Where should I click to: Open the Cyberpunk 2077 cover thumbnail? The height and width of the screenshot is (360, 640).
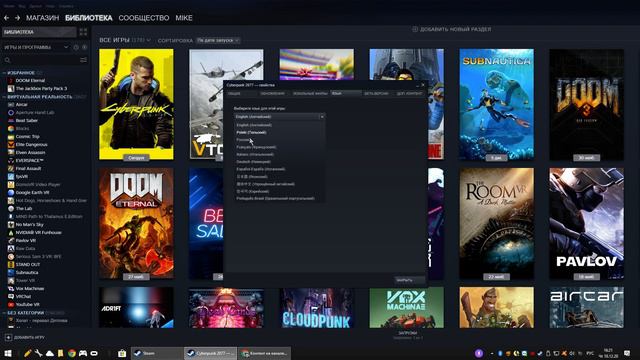click(x=136, y=104)
